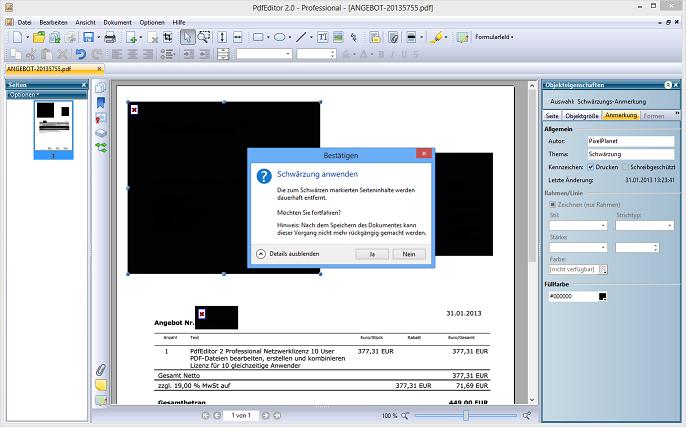
Task: Click the black Füllfarbe color swatch
Action: pyautogui.click(x=602, y=297)
